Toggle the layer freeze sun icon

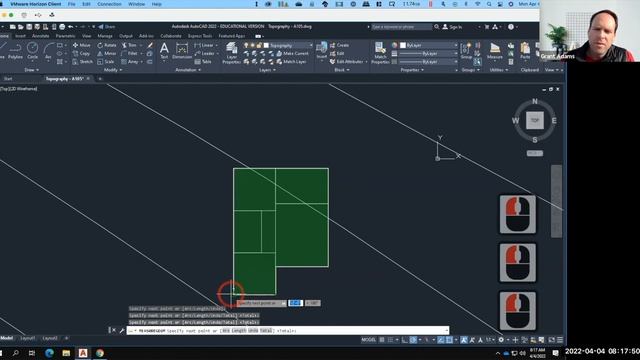pos(253,45)
